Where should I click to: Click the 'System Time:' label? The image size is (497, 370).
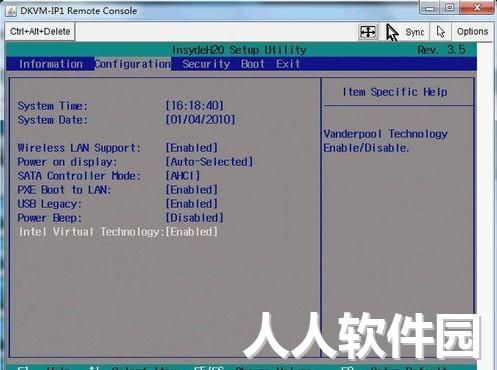(x=52, y=106)
